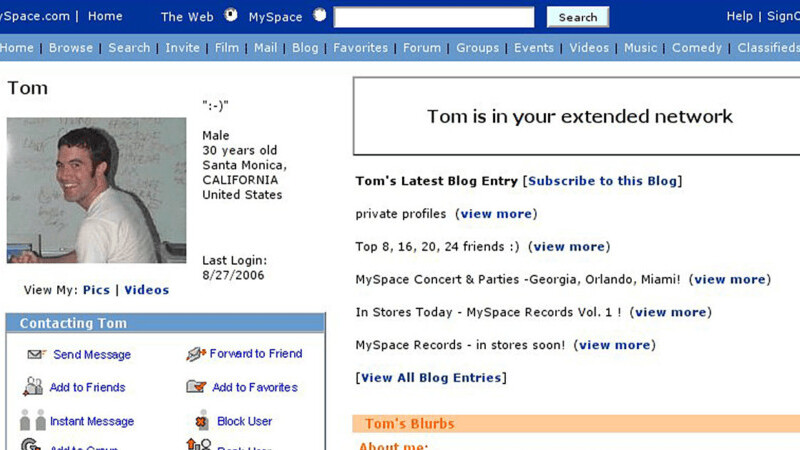Open the Groups navigation item

(478, 48)
